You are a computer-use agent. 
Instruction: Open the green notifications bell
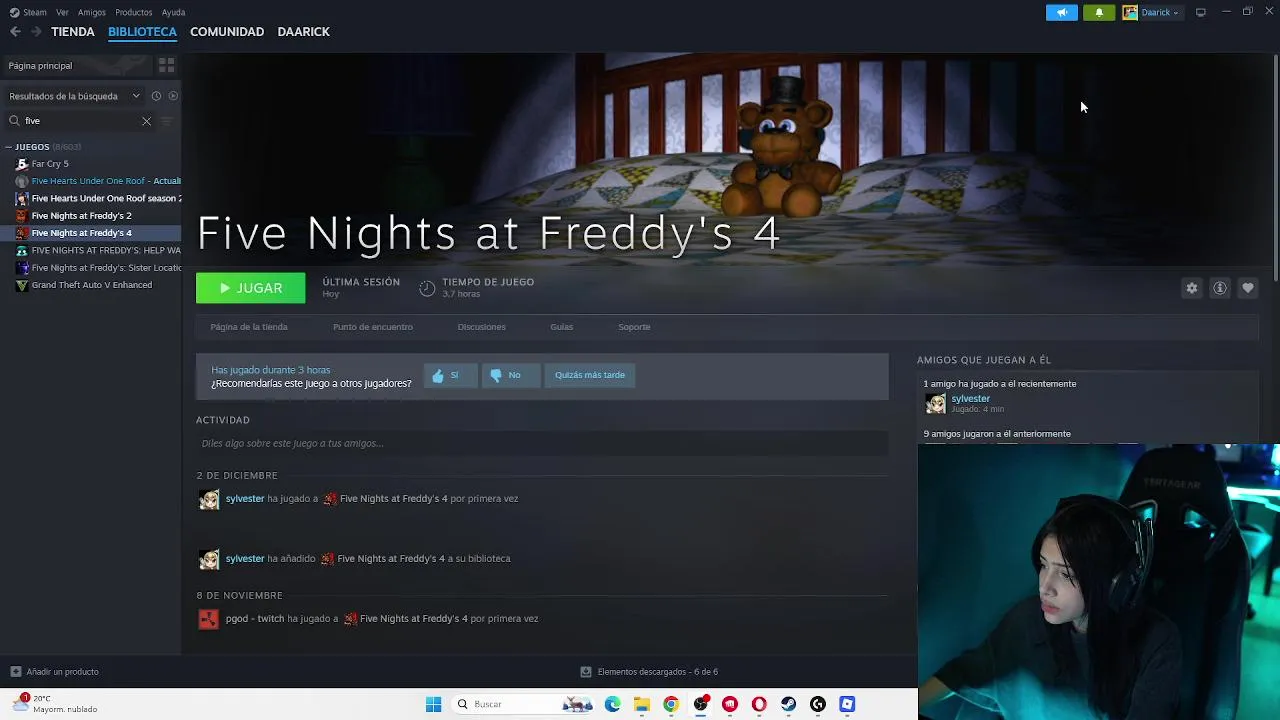click(x=1099, y=12)
